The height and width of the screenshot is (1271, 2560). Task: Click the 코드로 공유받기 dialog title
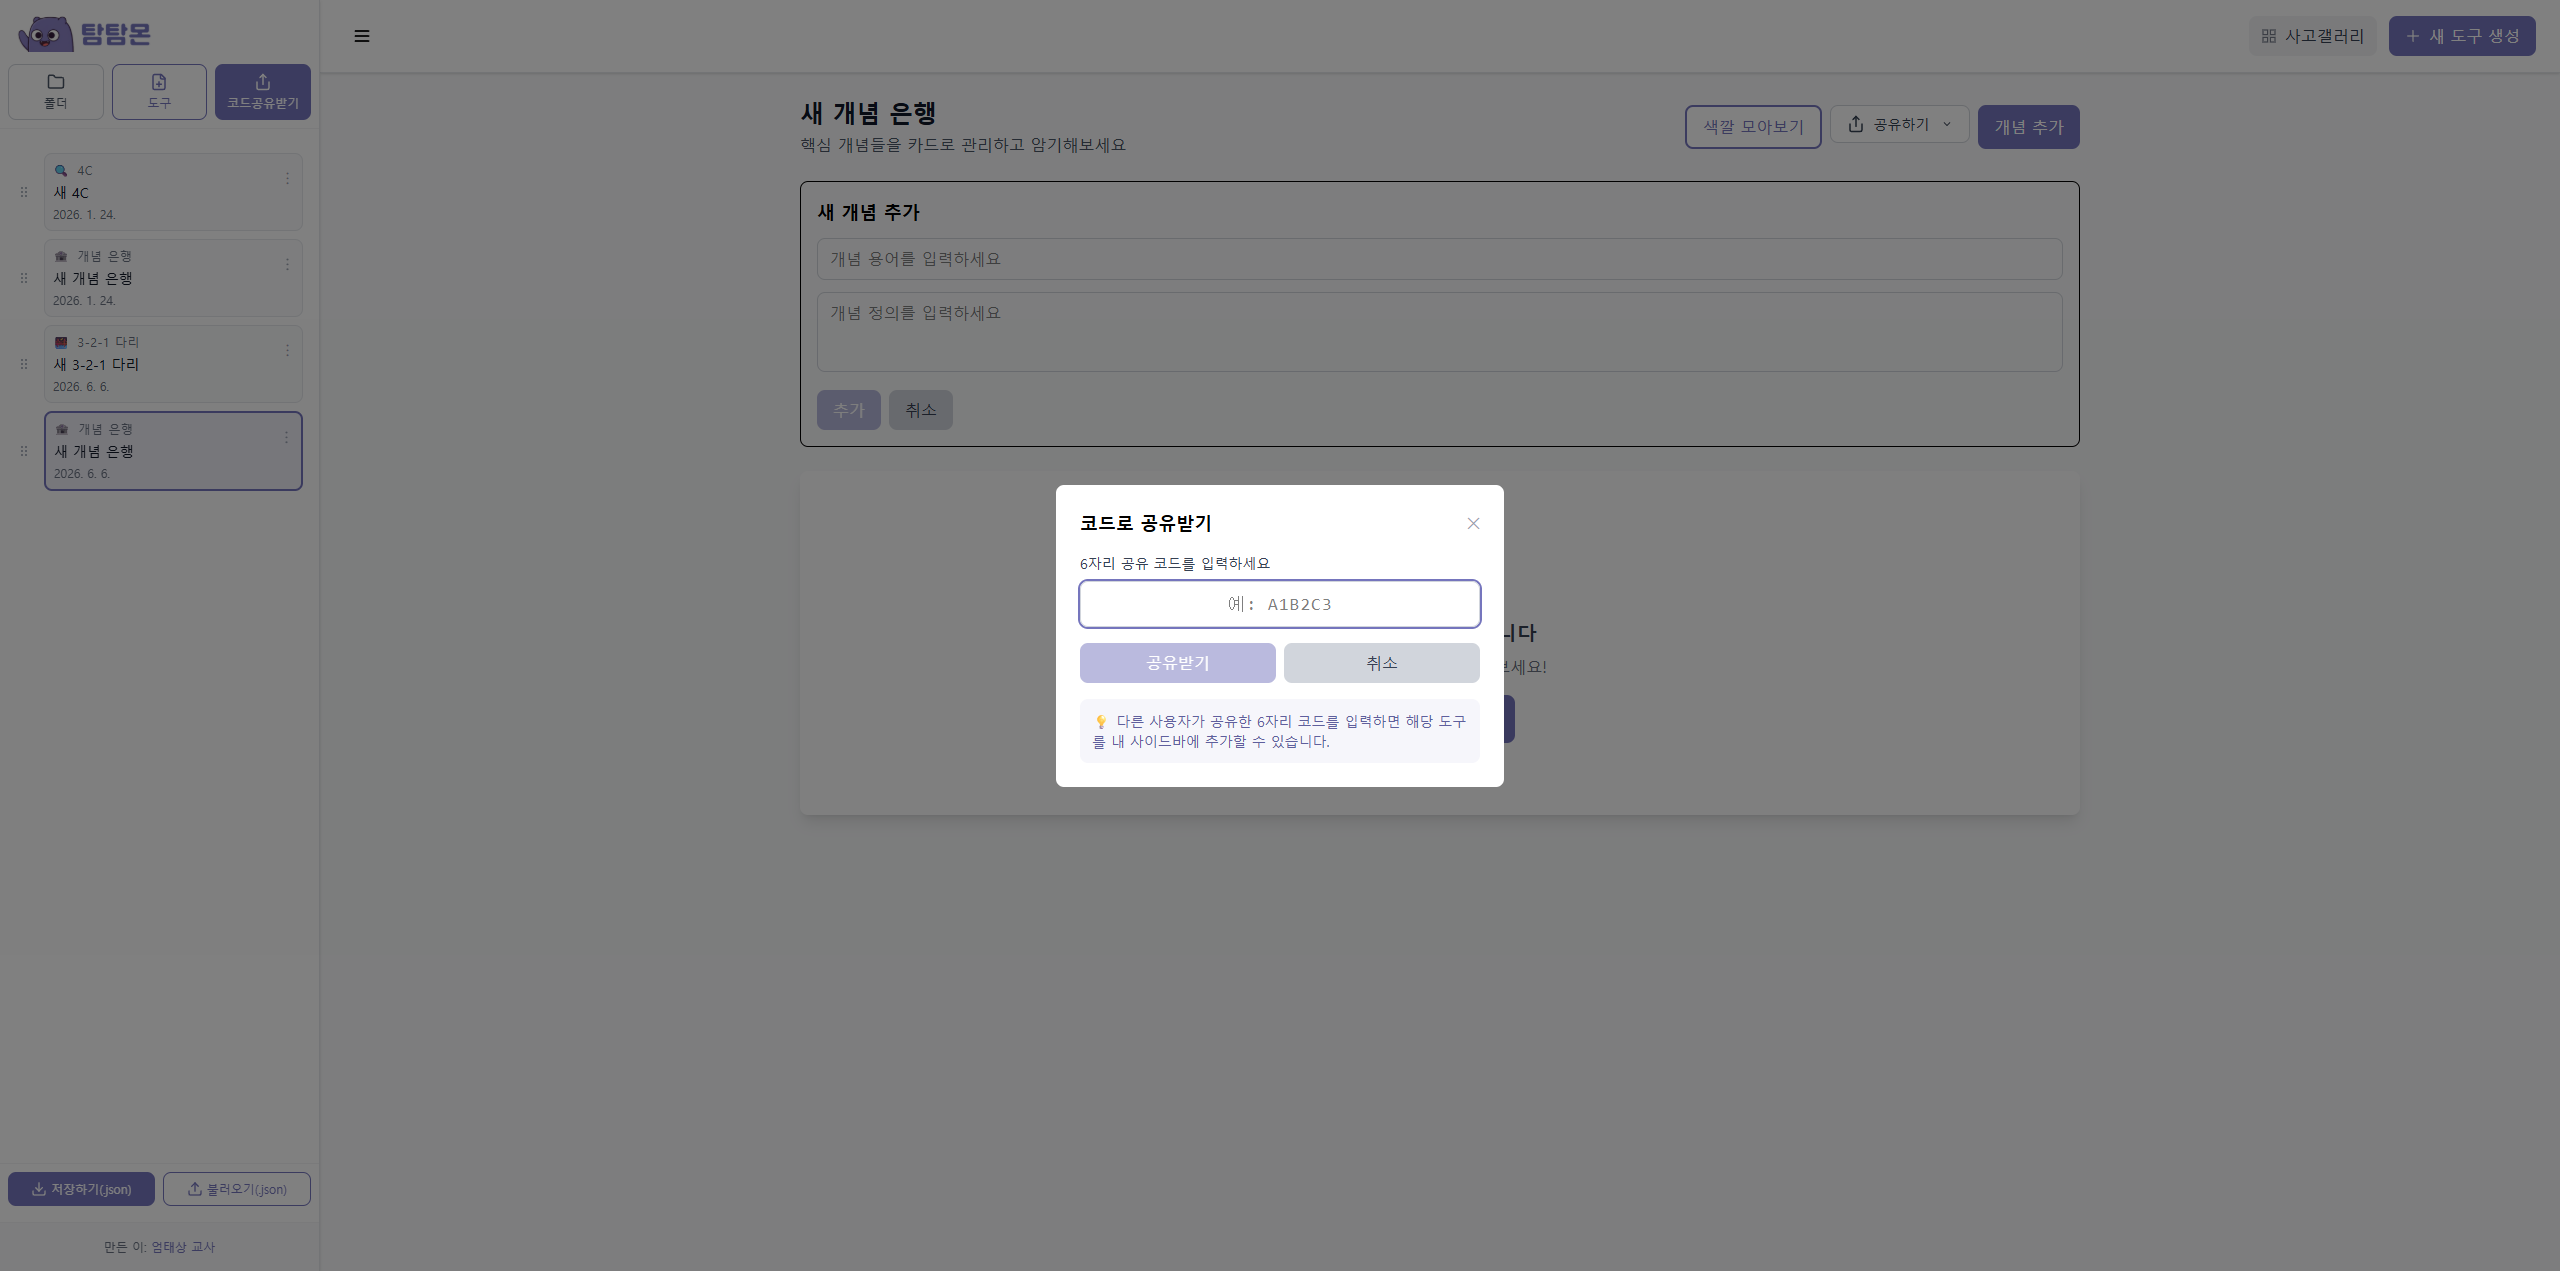point(1145,523)
